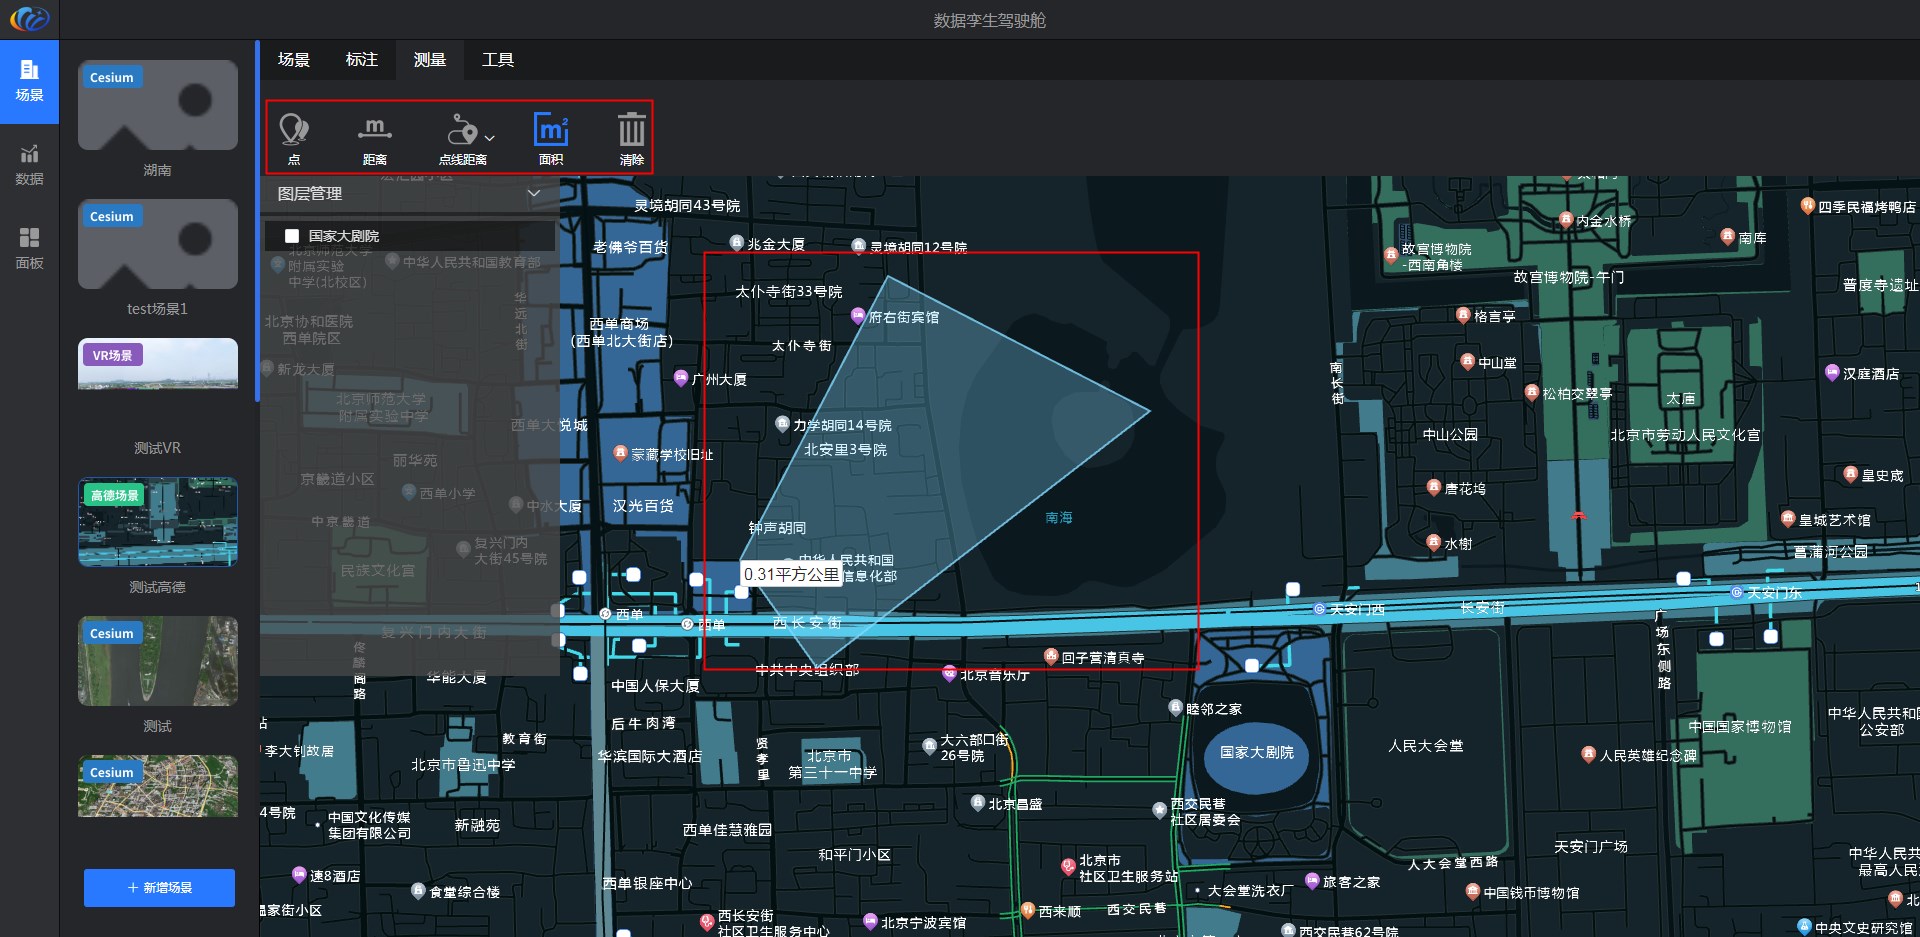The image size is (1920, 937).
Task: Click the 新增场景 button
Action: [x=159, y=888]
